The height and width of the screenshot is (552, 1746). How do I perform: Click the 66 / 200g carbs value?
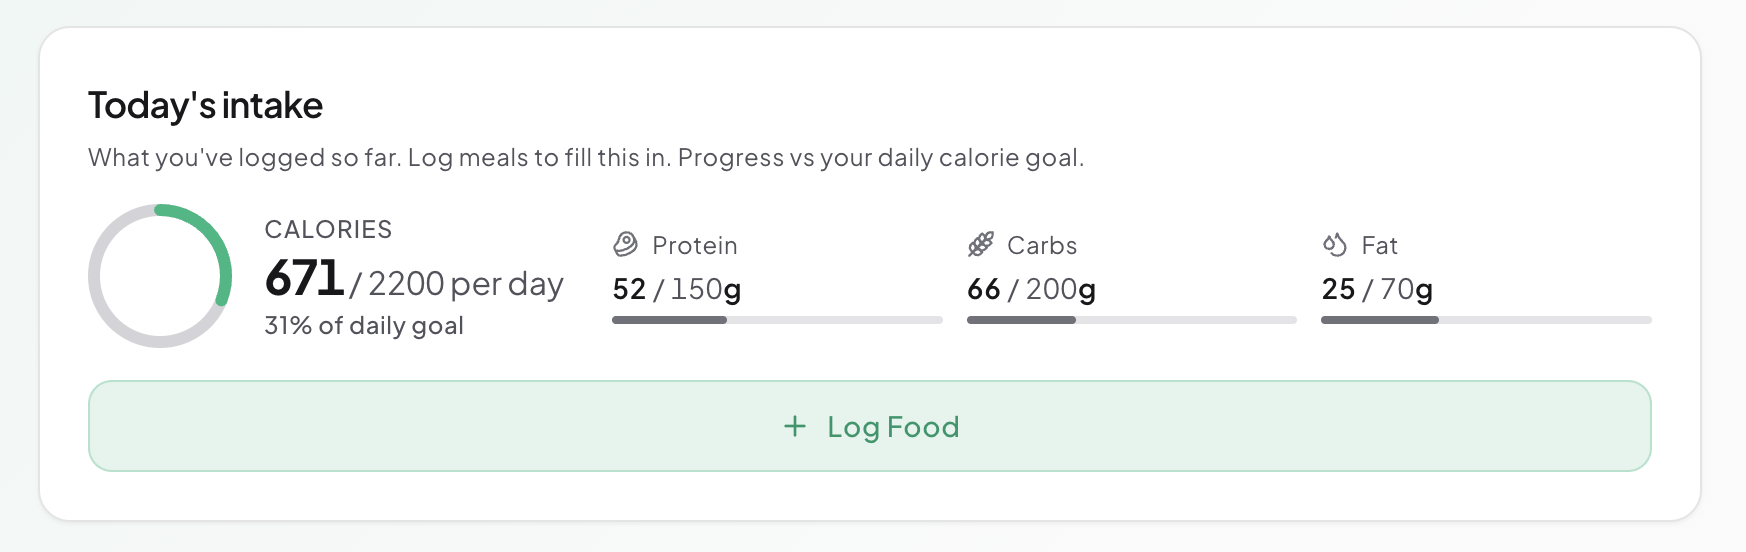[1031, 290]
